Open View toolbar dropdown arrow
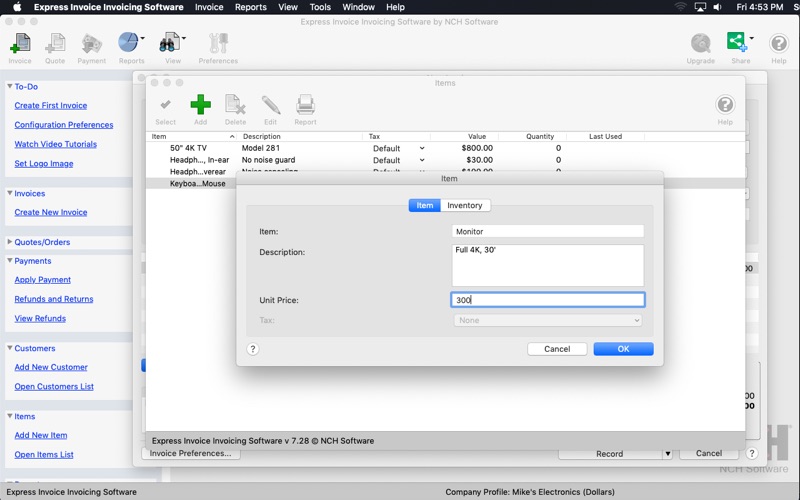This screenshot has width=800, height=500. [184, 38]
